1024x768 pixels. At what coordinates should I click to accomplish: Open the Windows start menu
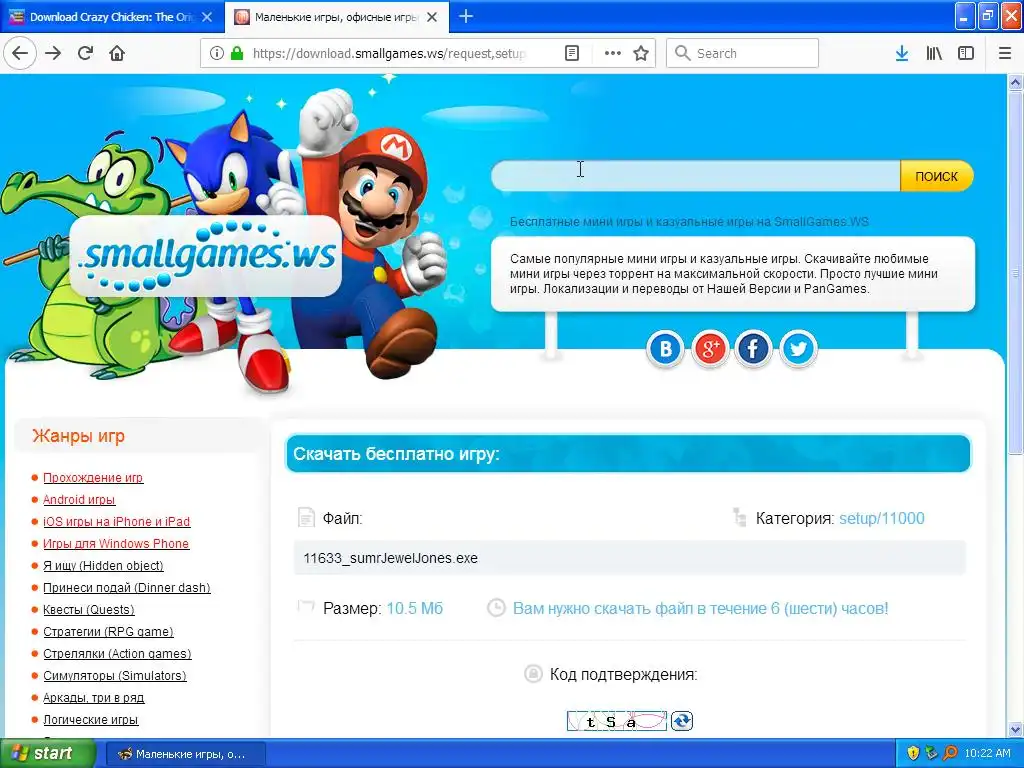48,753
